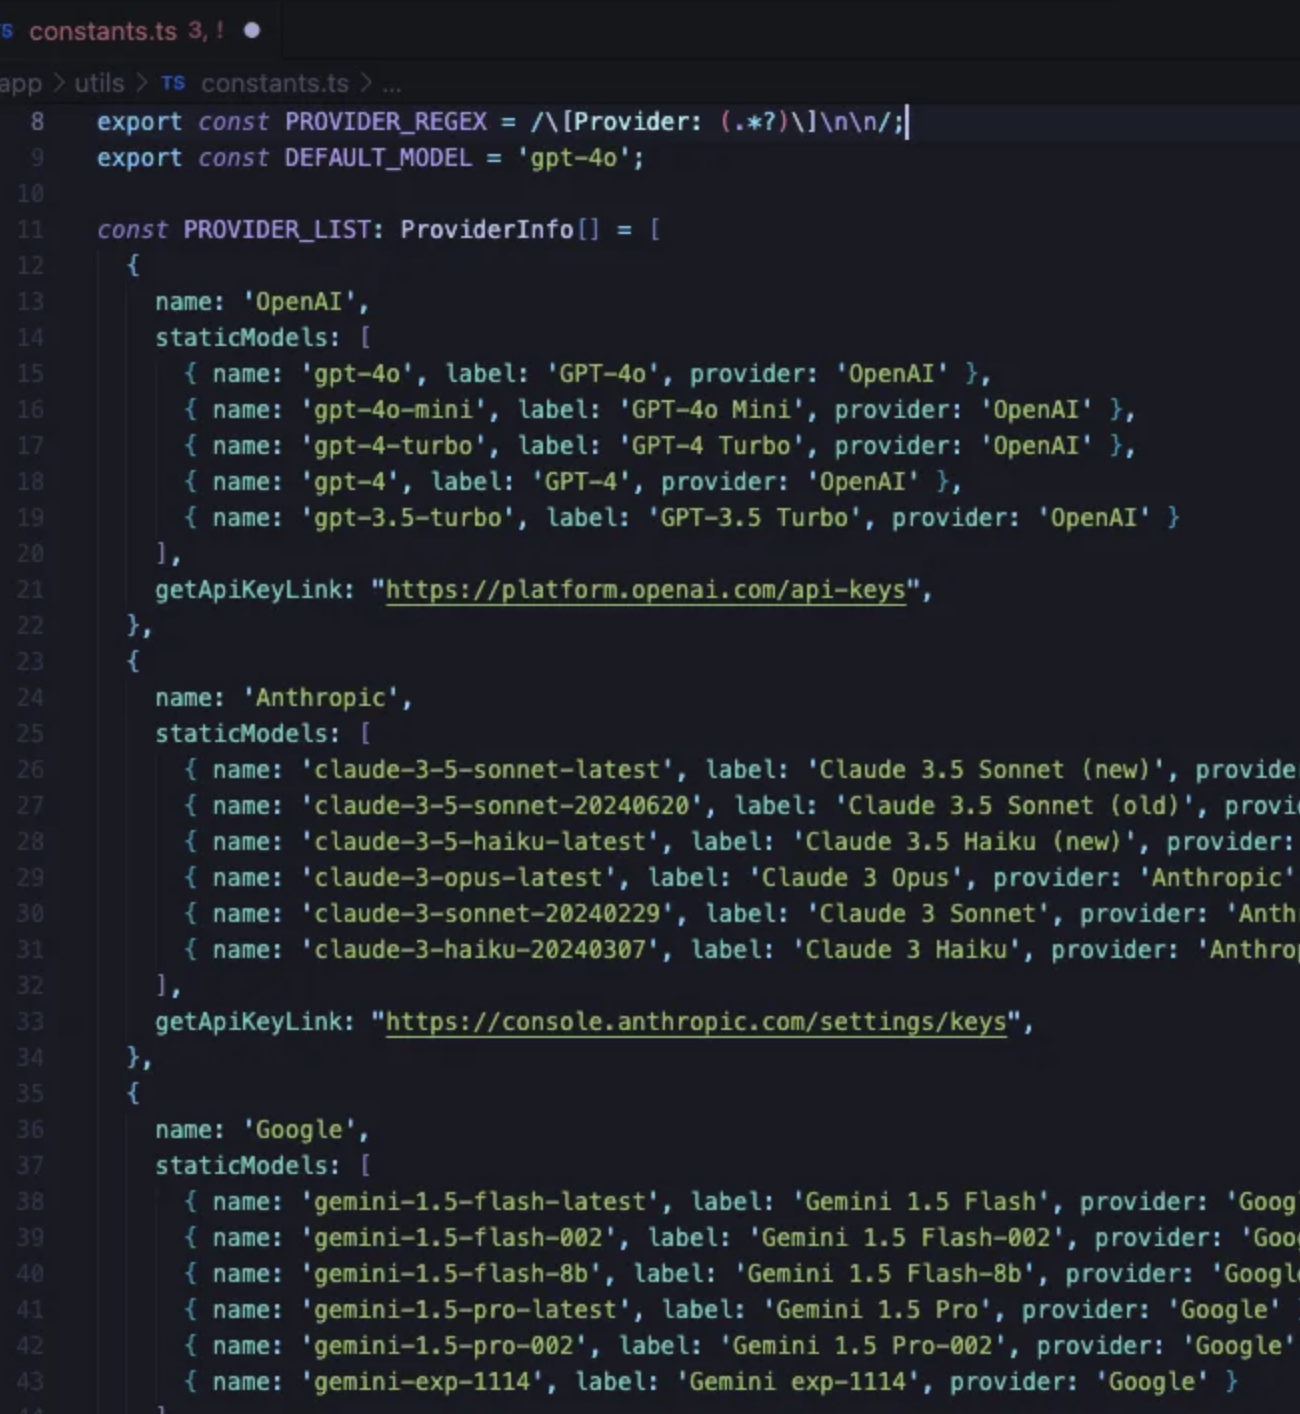The height and width of the screenshot is (1414, 1300).
Task: Click the 'claude-3-5-sonnet-latest' model name
Action: click(487, 770)
